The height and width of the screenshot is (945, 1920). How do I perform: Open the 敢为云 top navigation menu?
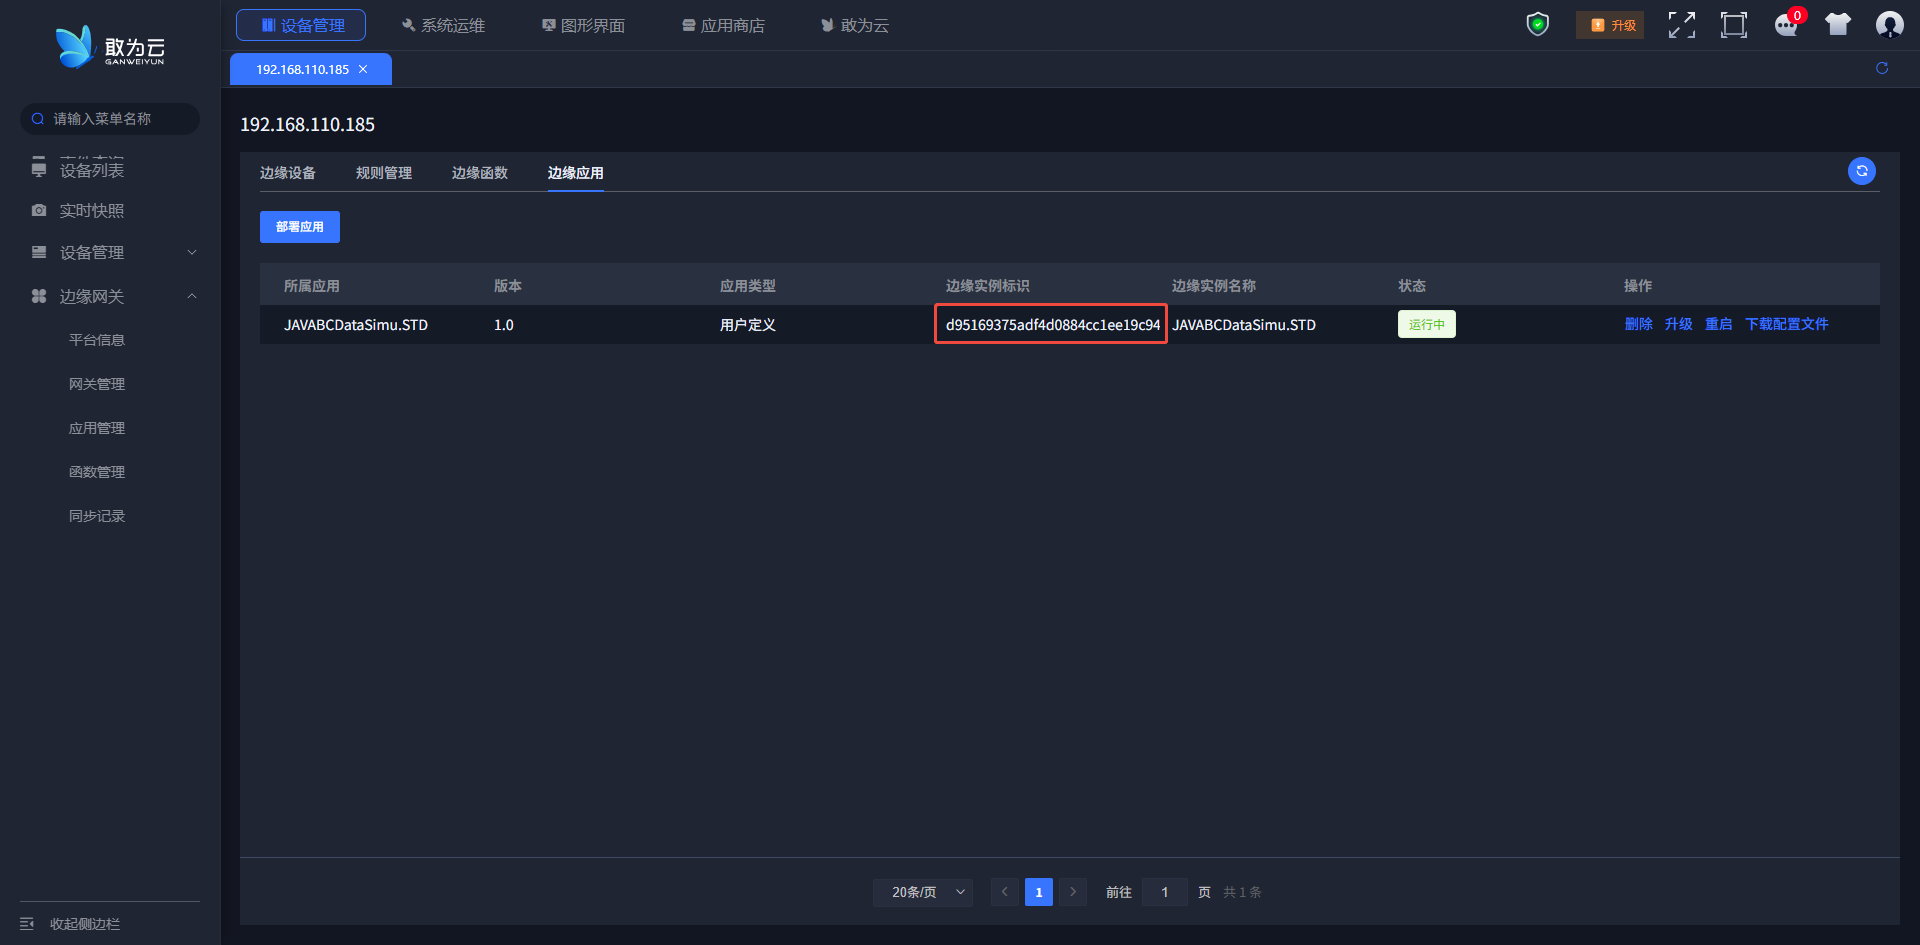pyautogui.click(x=855, y=25)
